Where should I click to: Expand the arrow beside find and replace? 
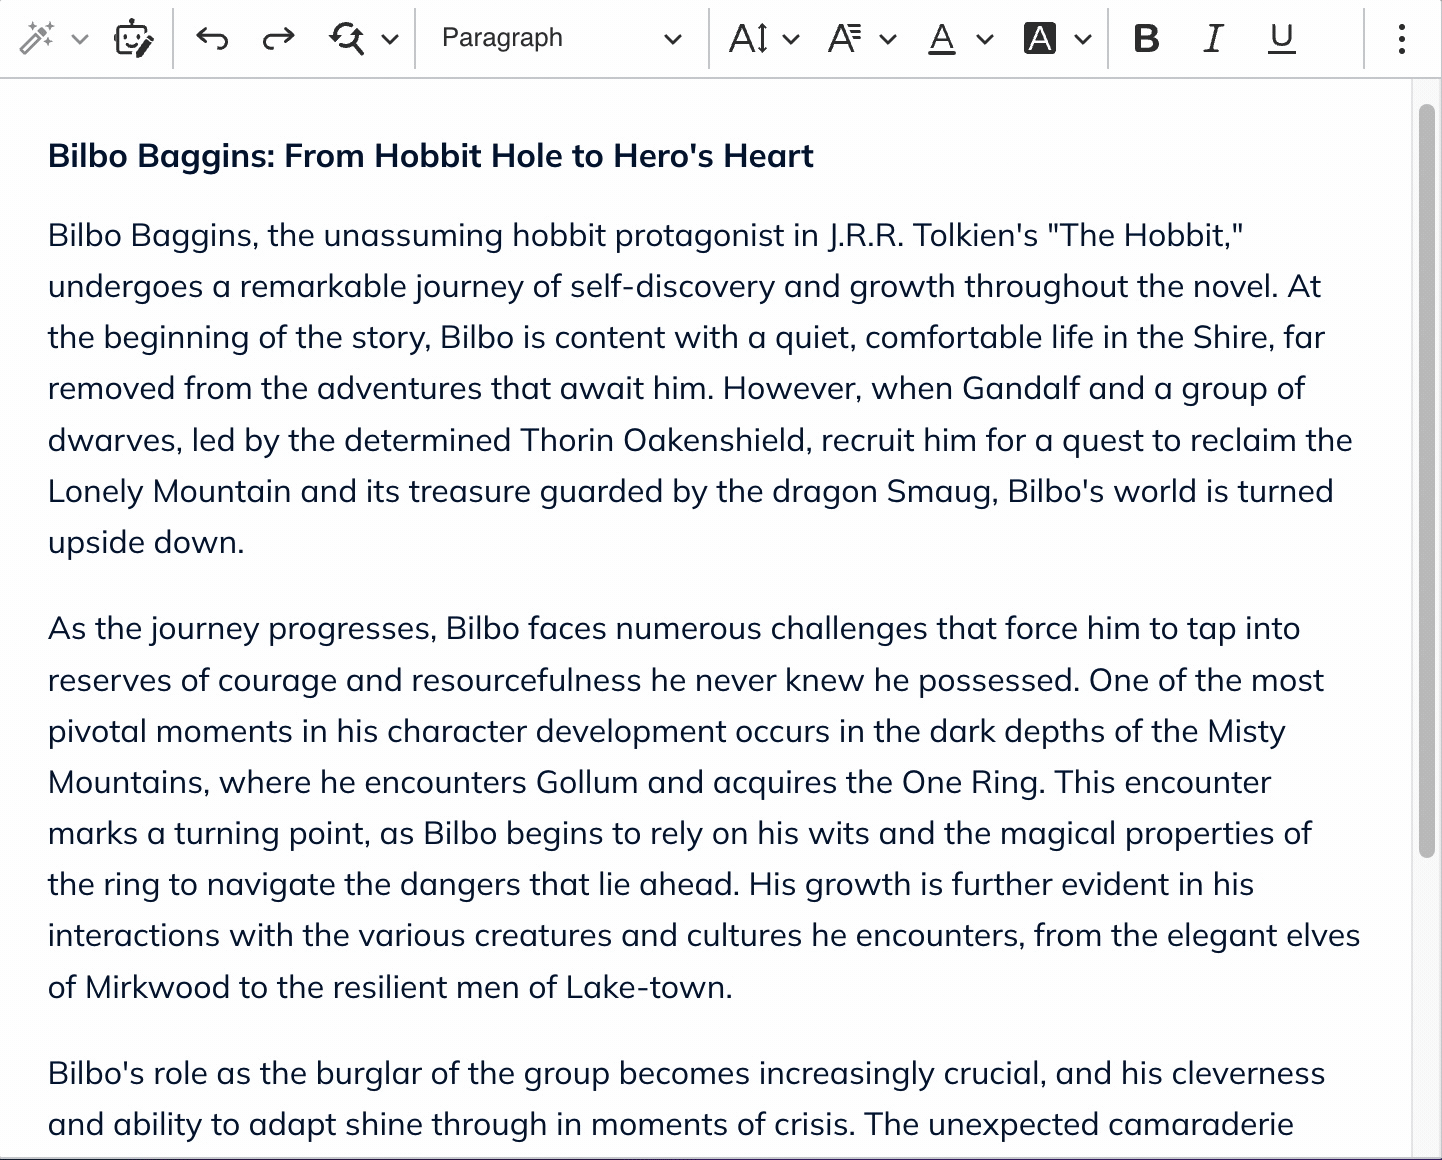pos(391,40)
